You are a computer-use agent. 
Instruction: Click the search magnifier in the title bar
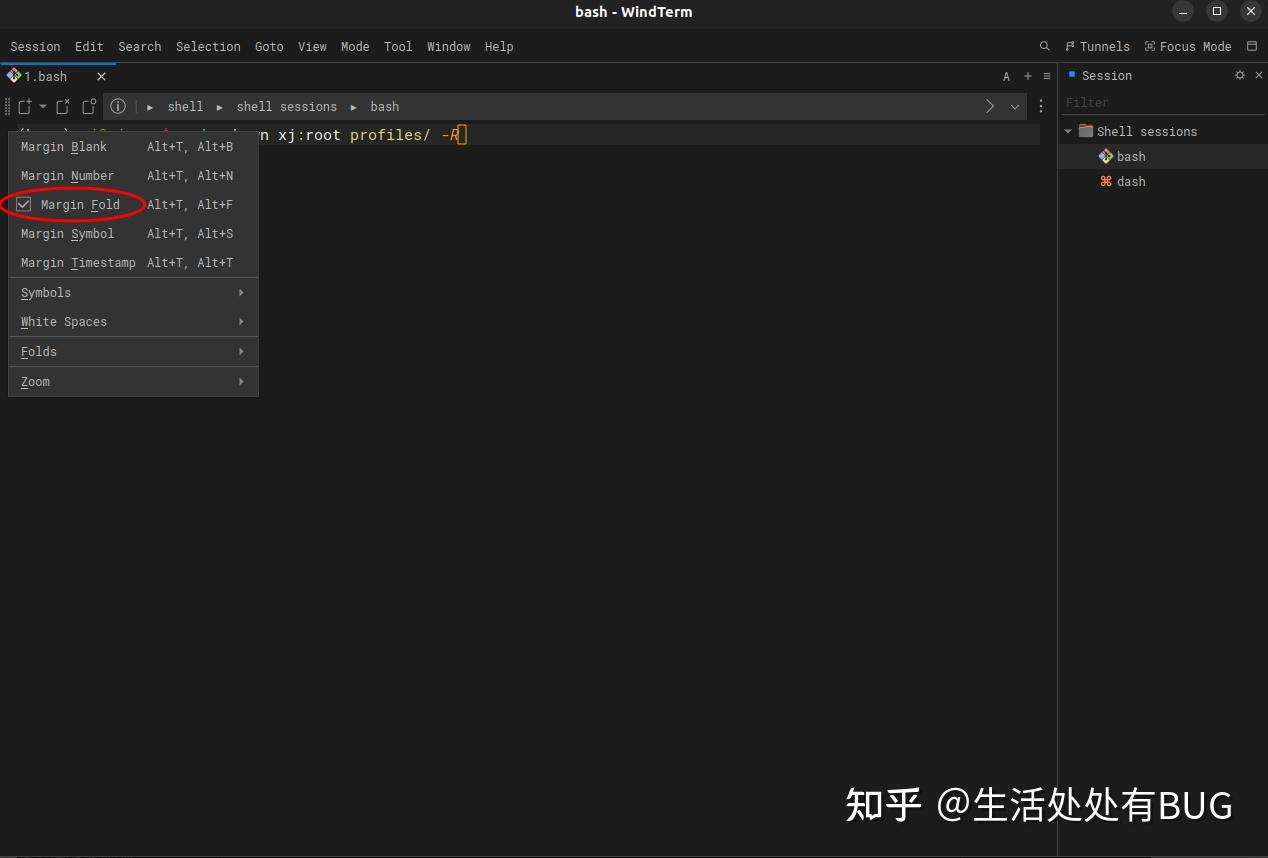(x=1044, y=46)
